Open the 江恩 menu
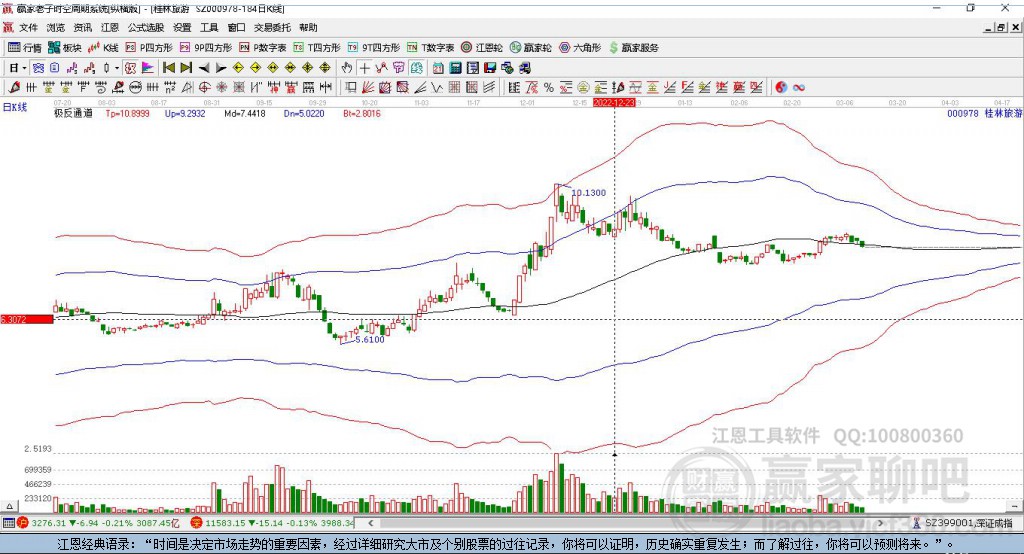The image size is (1024, 554). click(110, 27)
